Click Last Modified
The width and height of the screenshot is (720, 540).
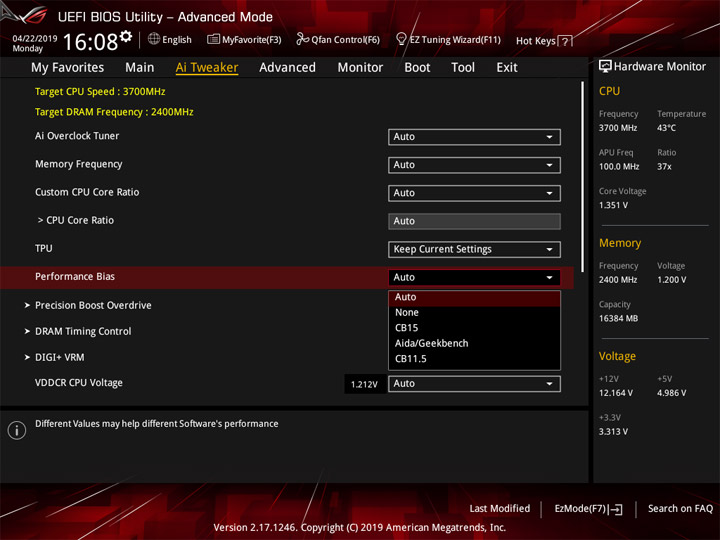point(500,509)
